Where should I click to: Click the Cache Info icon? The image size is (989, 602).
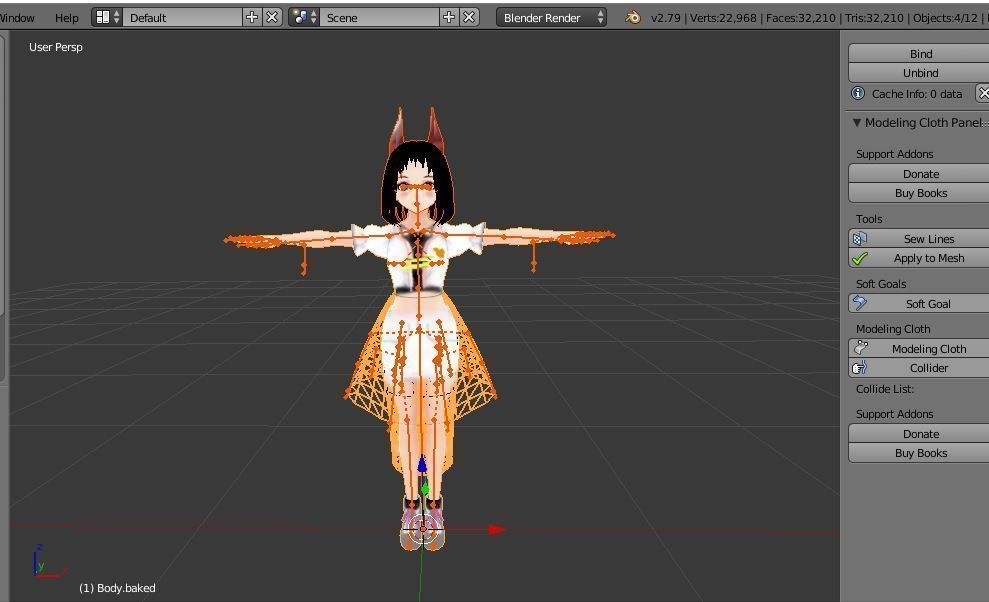(858, 93)
